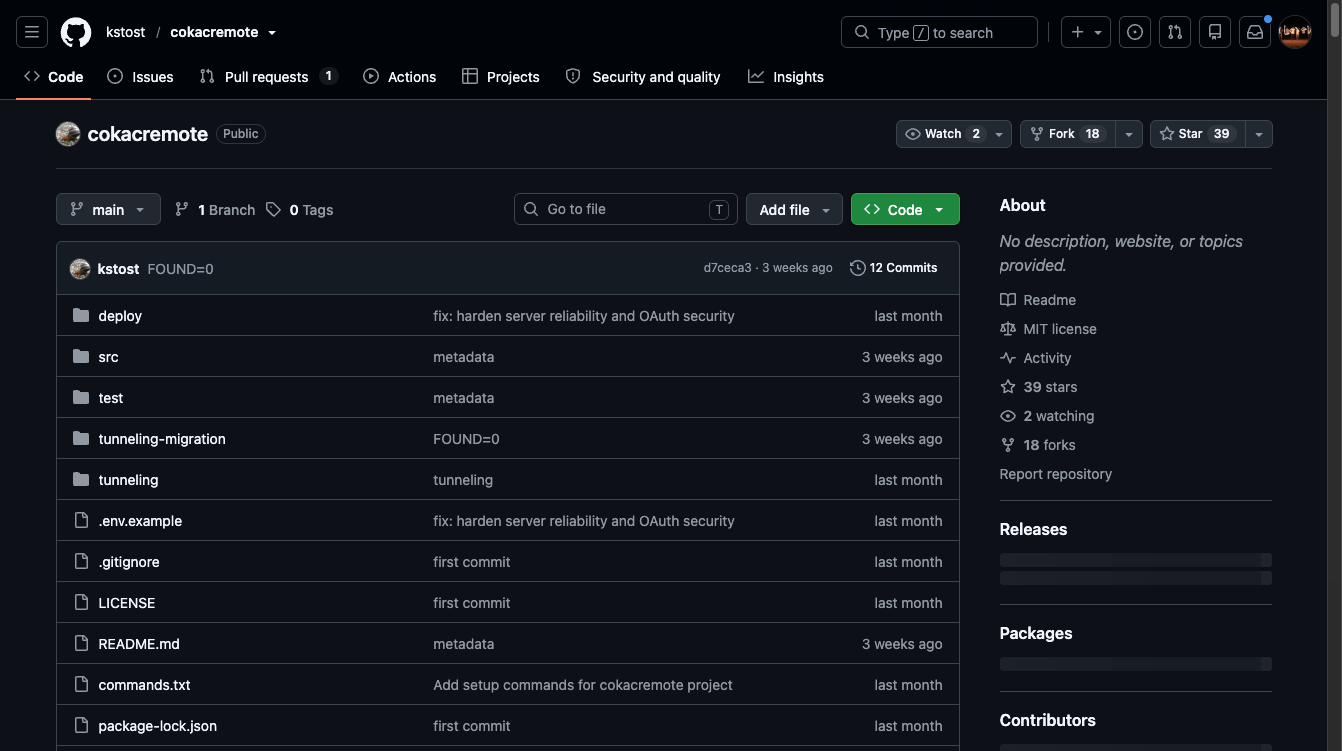
Task: Open the 1 Branch link
Action: point(215,210)
